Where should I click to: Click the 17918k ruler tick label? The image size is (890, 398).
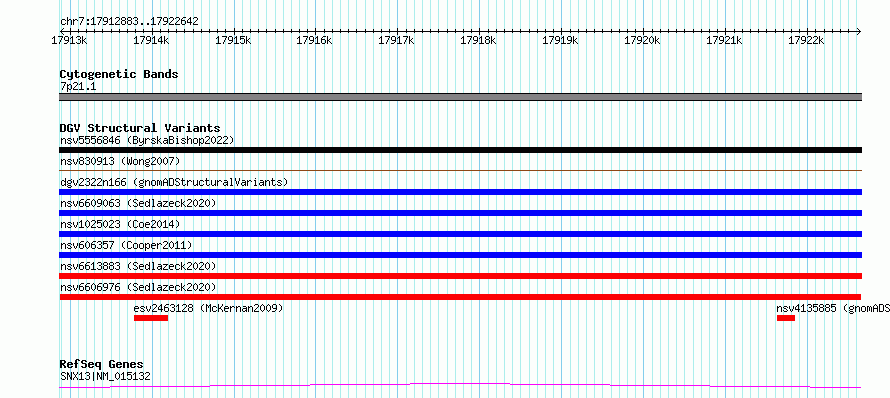[x=478, y=40]
